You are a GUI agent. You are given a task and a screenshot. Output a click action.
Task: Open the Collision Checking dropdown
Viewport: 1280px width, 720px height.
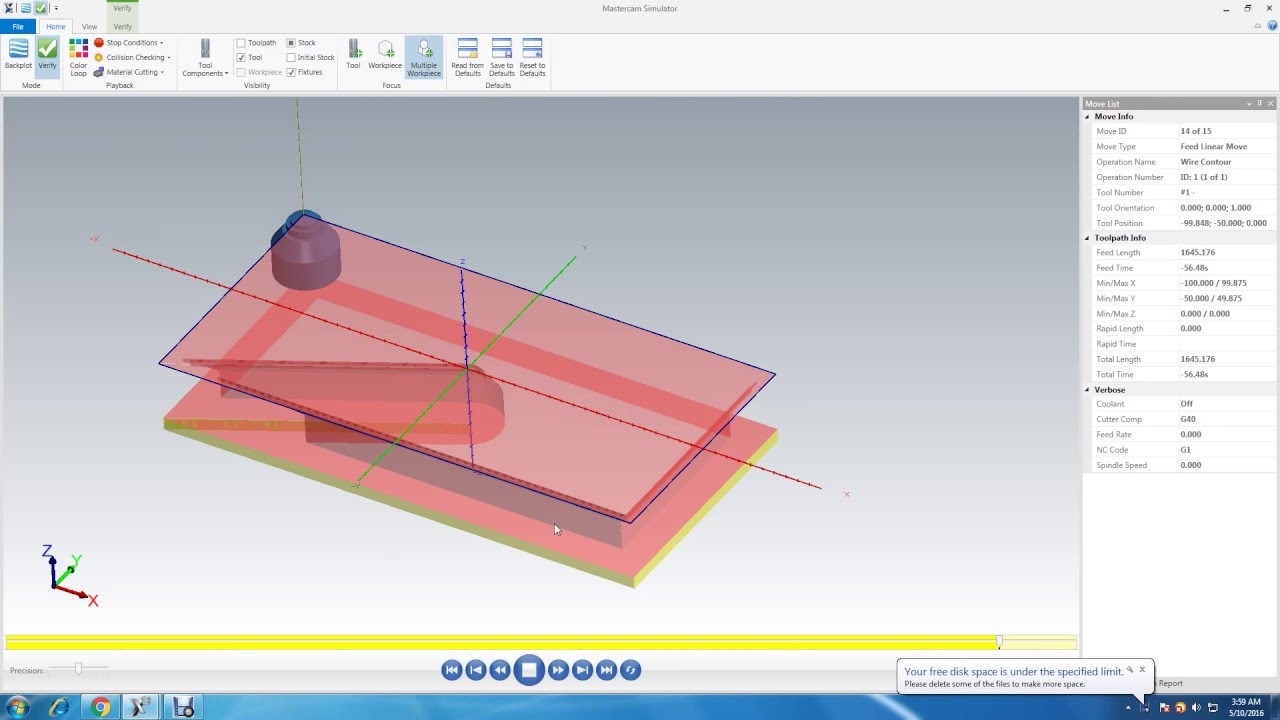[132, 58]
